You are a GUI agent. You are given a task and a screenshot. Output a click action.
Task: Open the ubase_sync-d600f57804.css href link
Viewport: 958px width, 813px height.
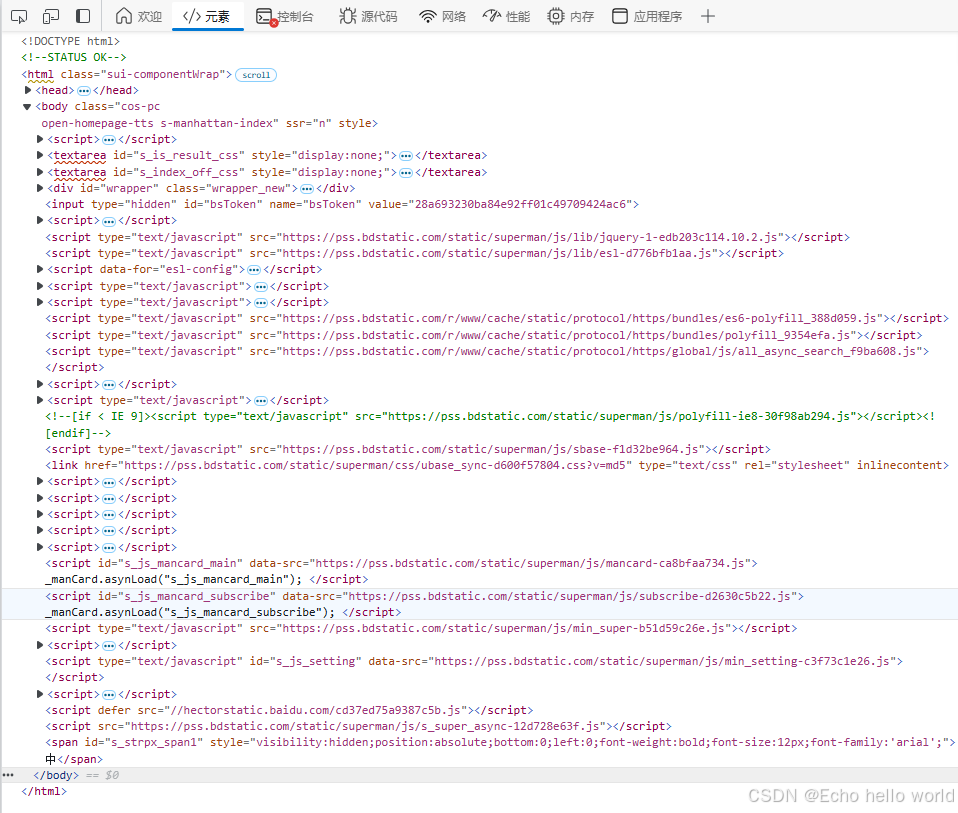point(375,465)
